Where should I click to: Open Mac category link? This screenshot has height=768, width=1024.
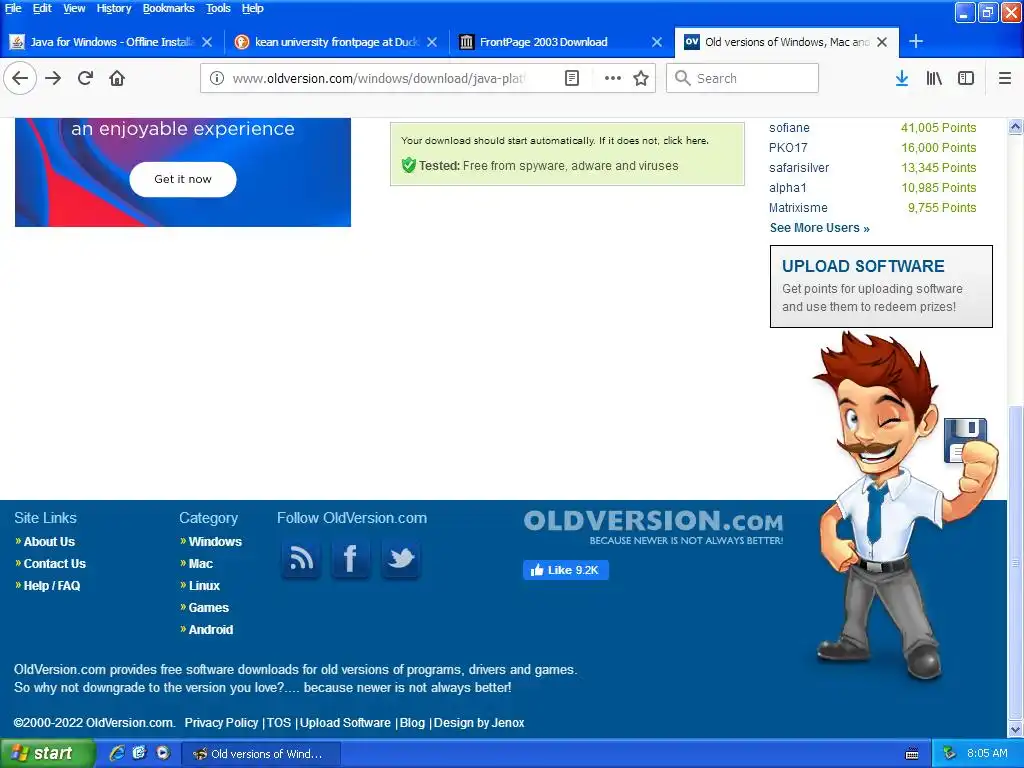point(200,564)
